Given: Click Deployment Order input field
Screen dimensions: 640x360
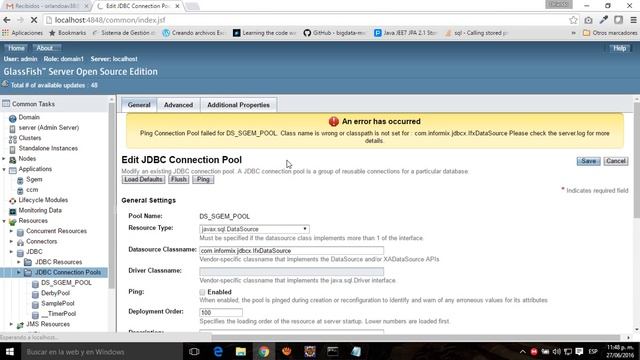Looking at the screenshot, I should 221,312.
